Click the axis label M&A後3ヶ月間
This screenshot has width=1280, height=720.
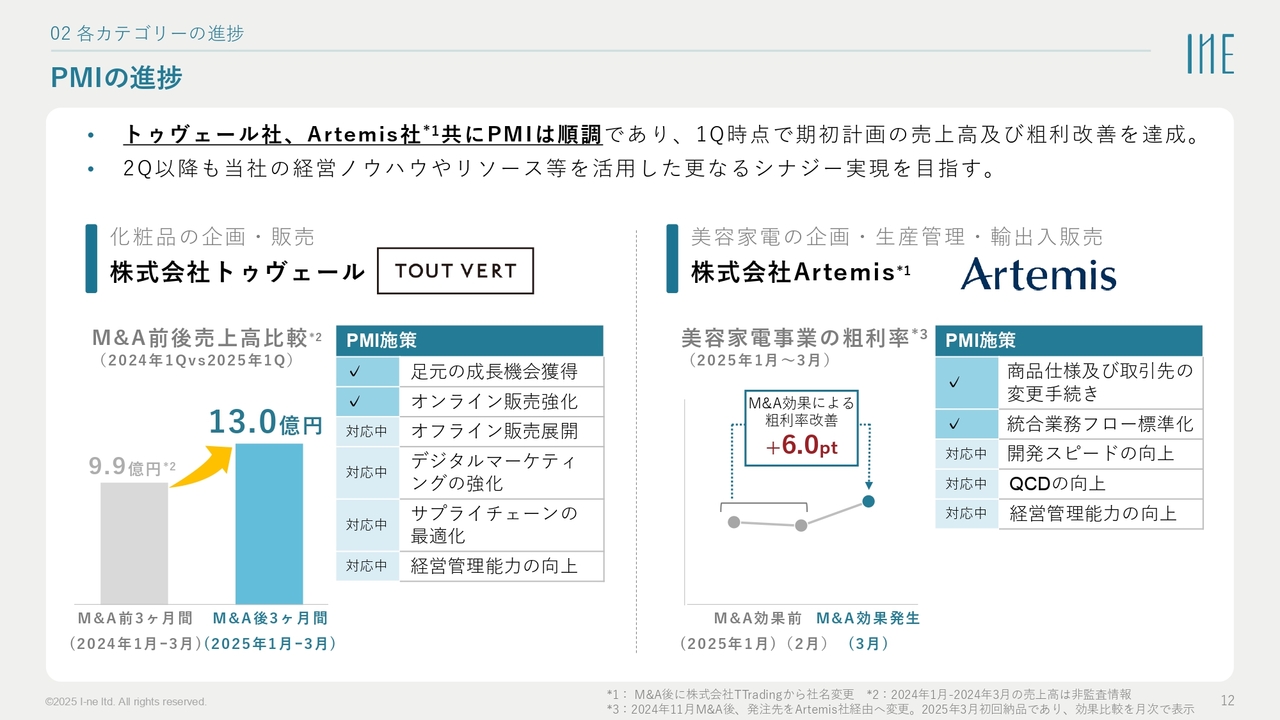point(270,618)
